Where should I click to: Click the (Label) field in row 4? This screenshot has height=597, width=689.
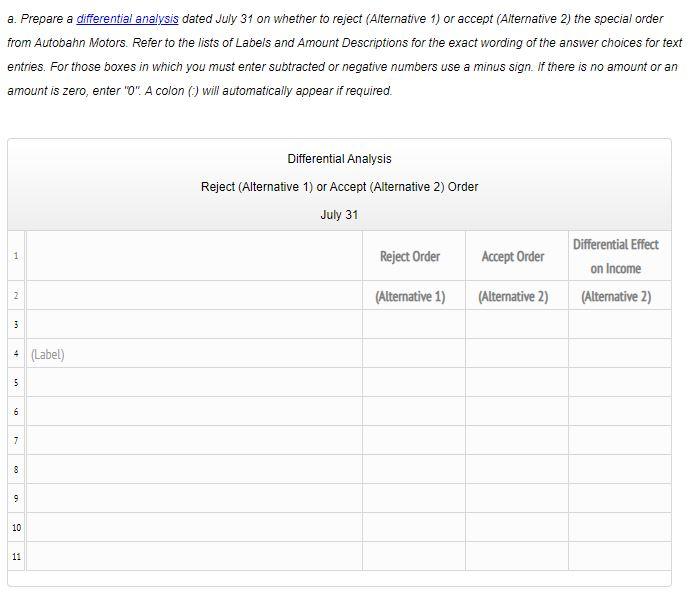point(194,354)
